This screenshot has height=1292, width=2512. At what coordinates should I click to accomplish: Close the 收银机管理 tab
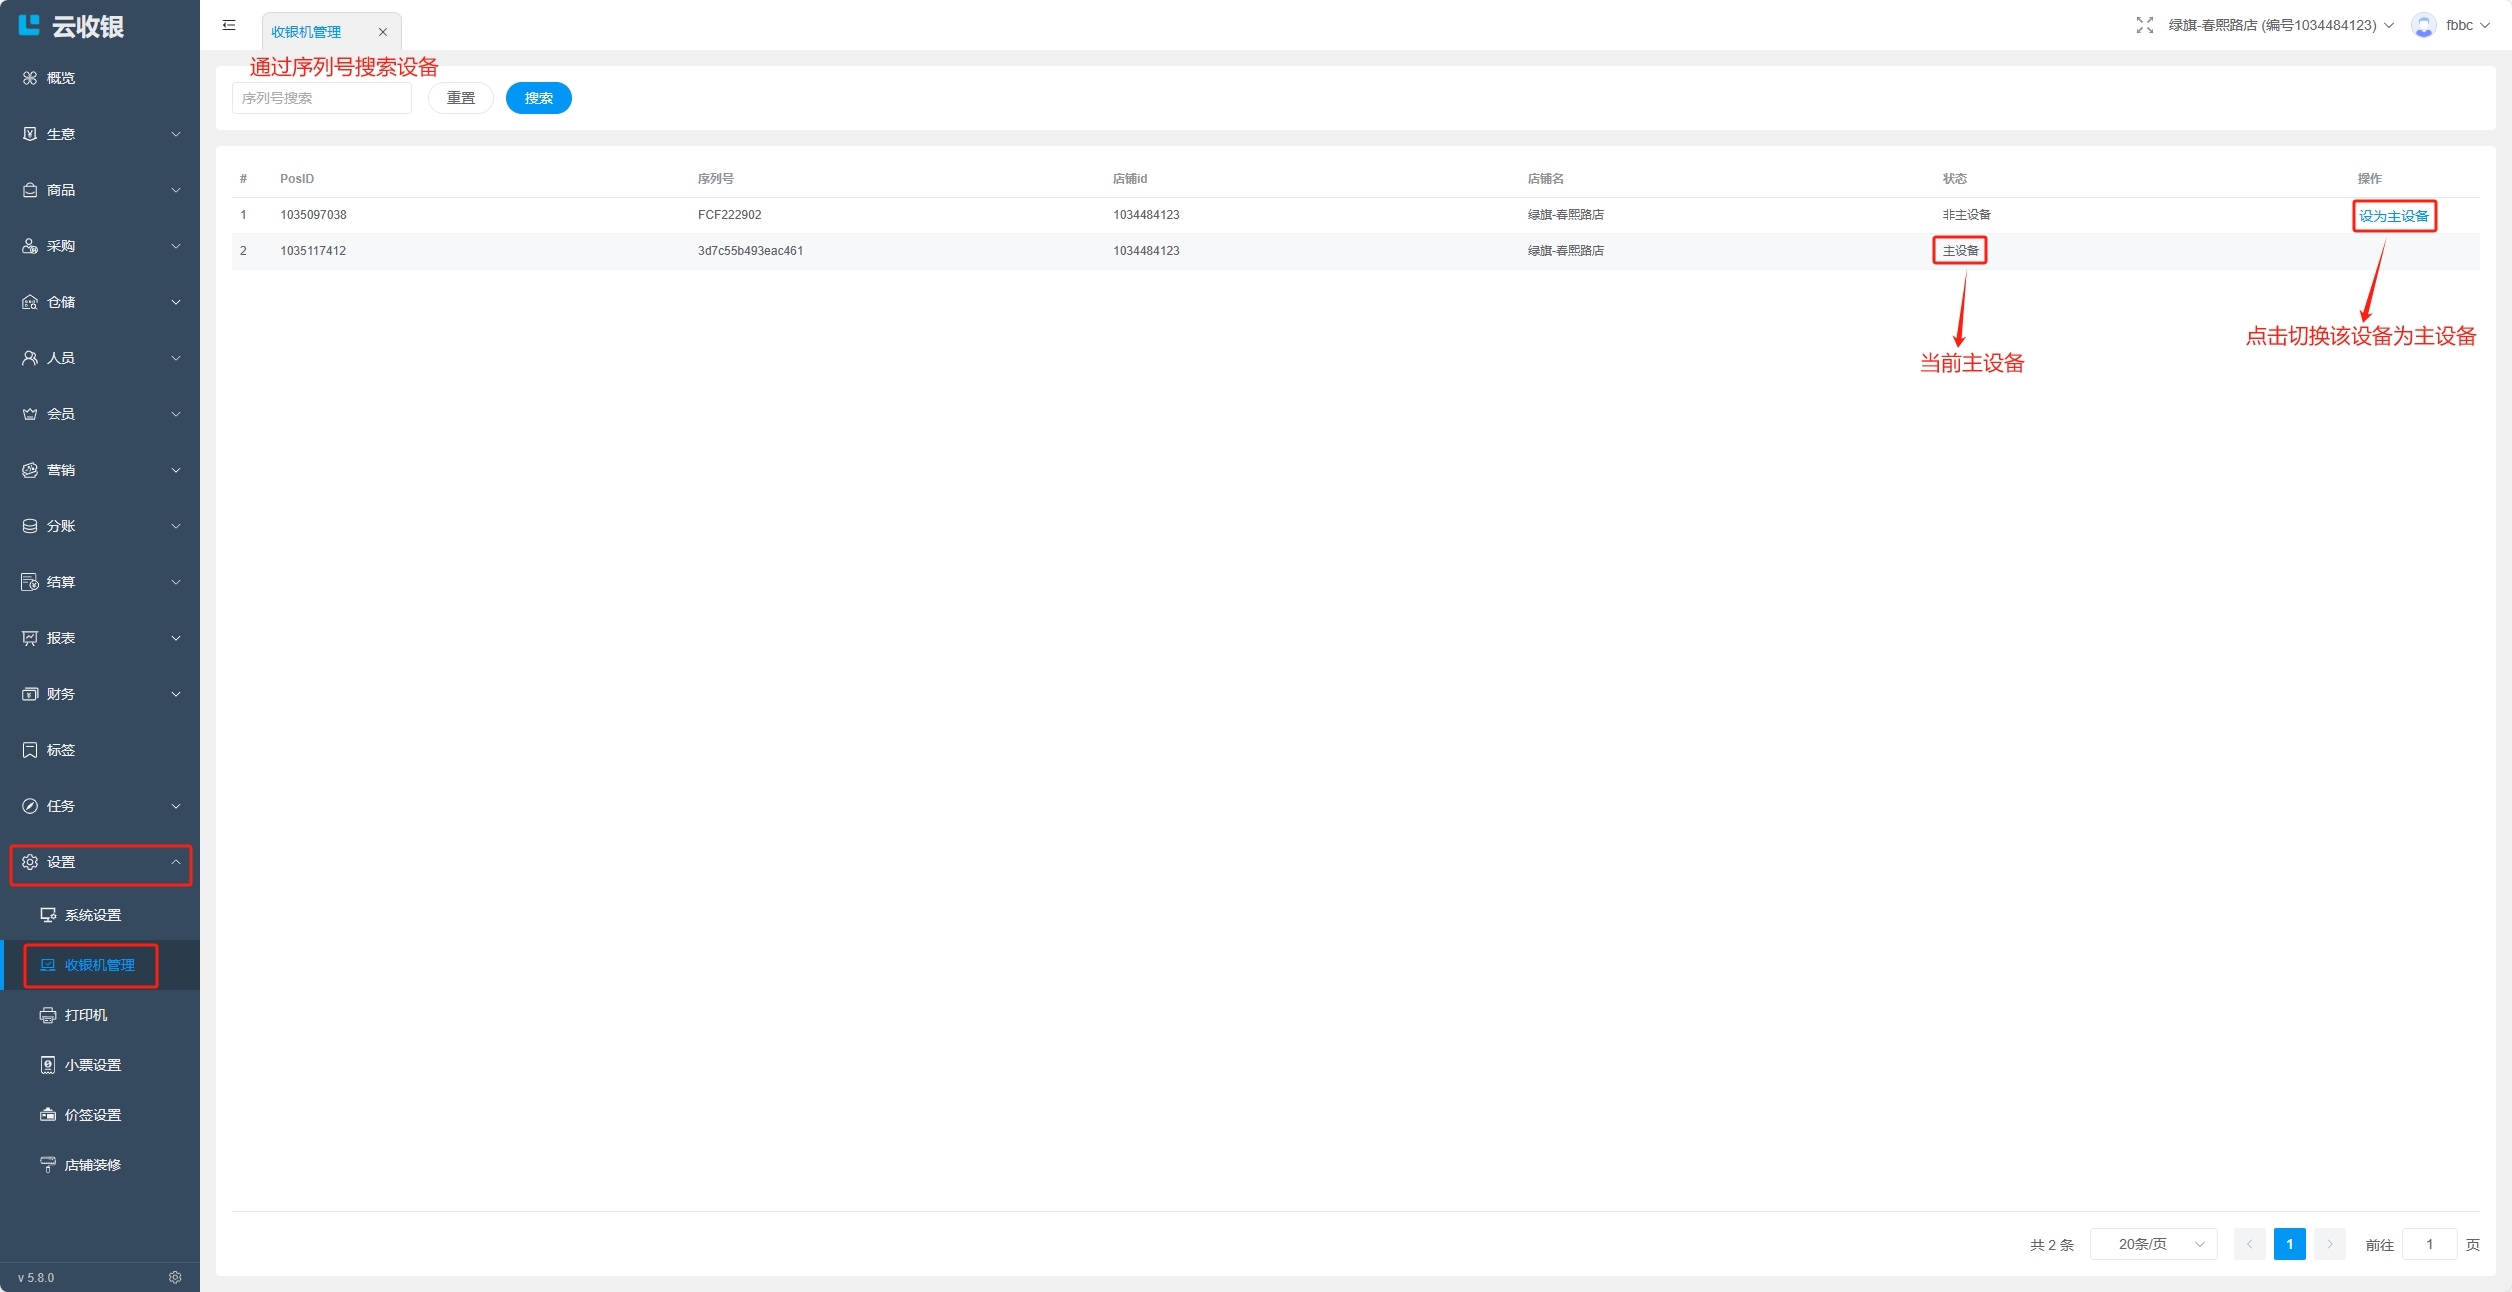382,32
